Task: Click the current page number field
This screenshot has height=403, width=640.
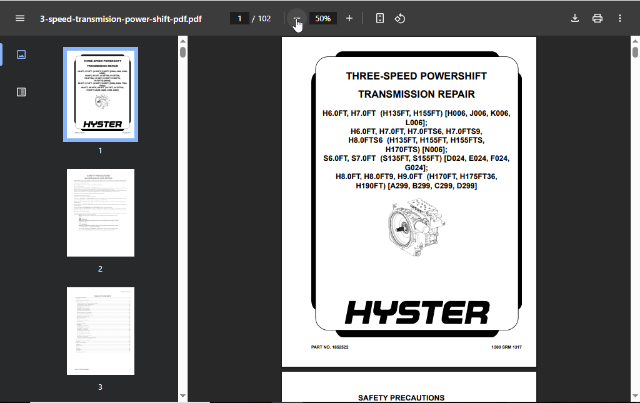Action: click(x=240, y=18)
